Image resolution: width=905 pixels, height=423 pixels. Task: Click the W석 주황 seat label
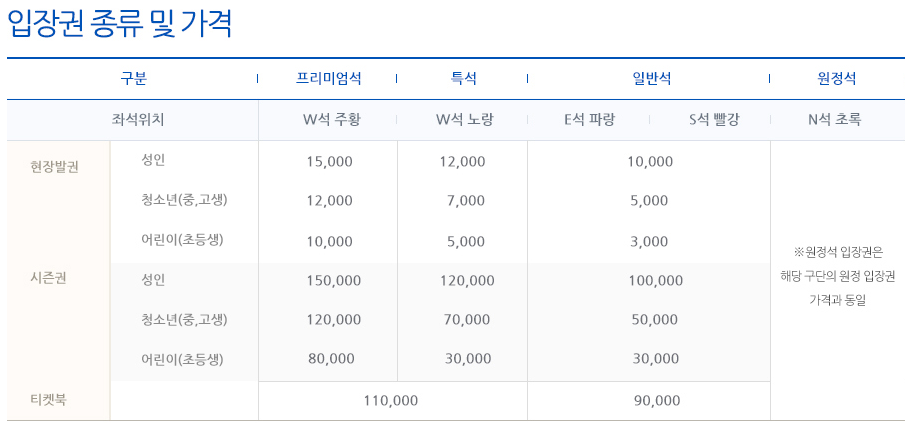pos(331,120)
